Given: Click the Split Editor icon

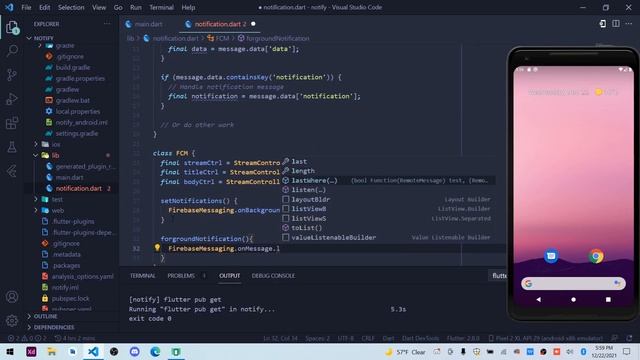Looking at the screenshot, I should click(x=616, y=24).
